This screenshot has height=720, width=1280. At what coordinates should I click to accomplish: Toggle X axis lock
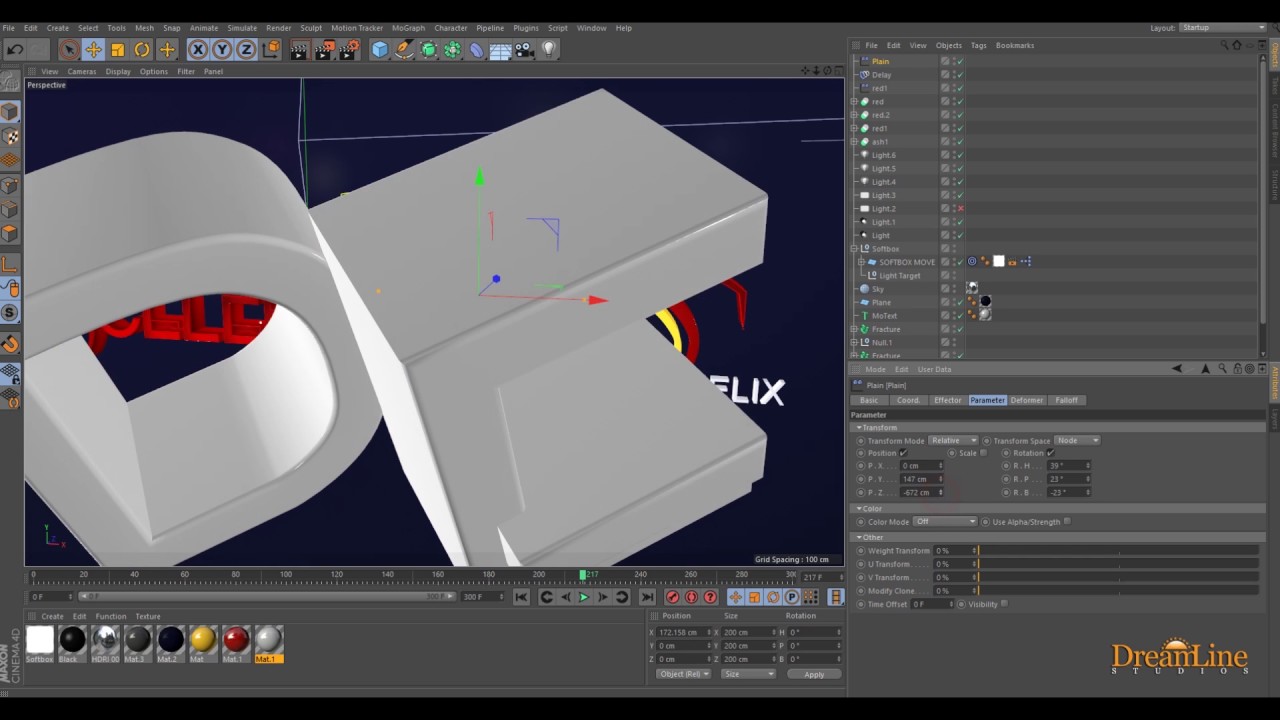pyautogui.click(x=198, y=49)
